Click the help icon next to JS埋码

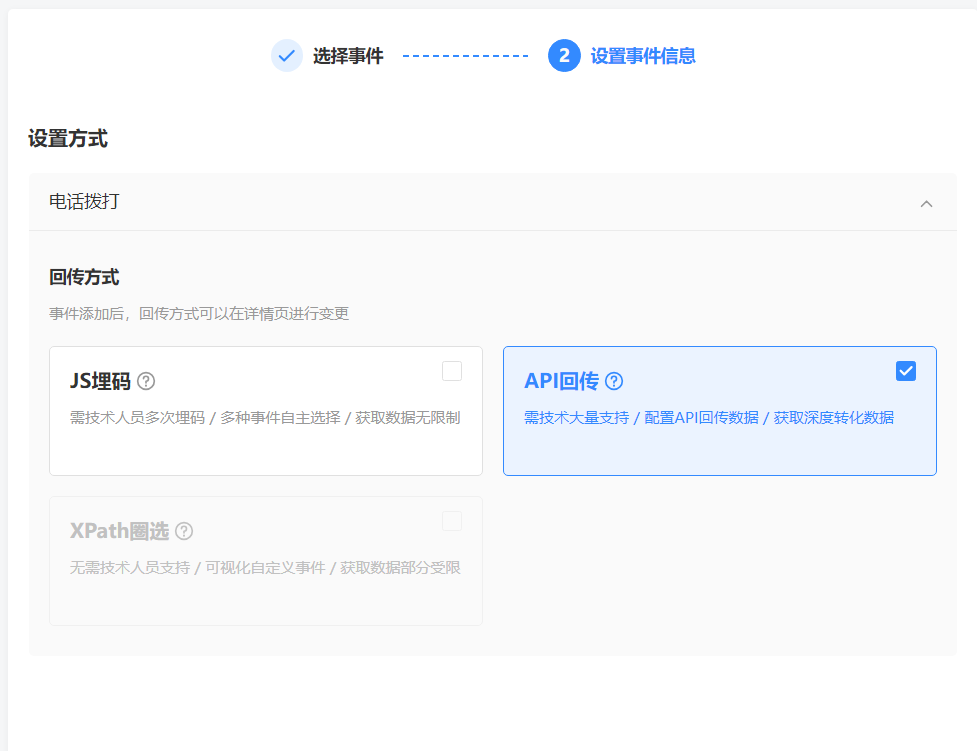(x=146, y=381)
